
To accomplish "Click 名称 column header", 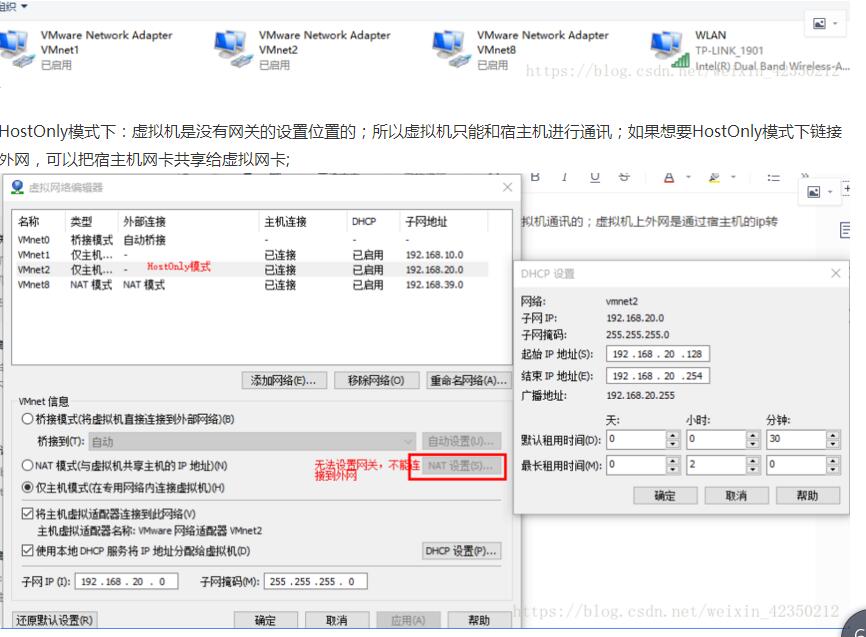I will pos(40,222).
